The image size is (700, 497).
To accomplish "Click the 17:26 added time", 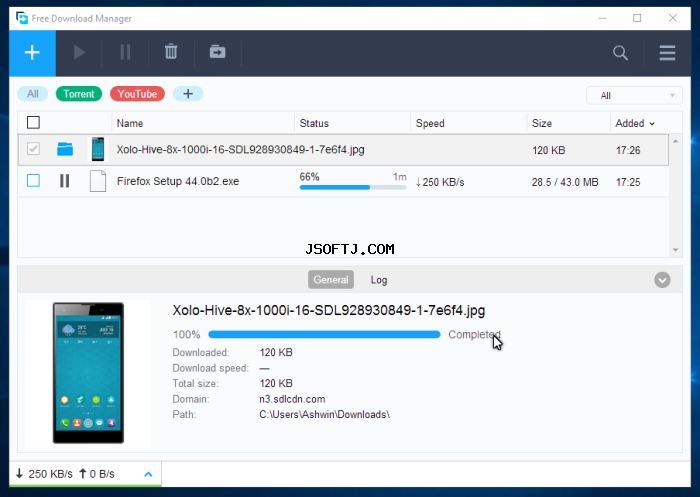I will tap(628, 150).
